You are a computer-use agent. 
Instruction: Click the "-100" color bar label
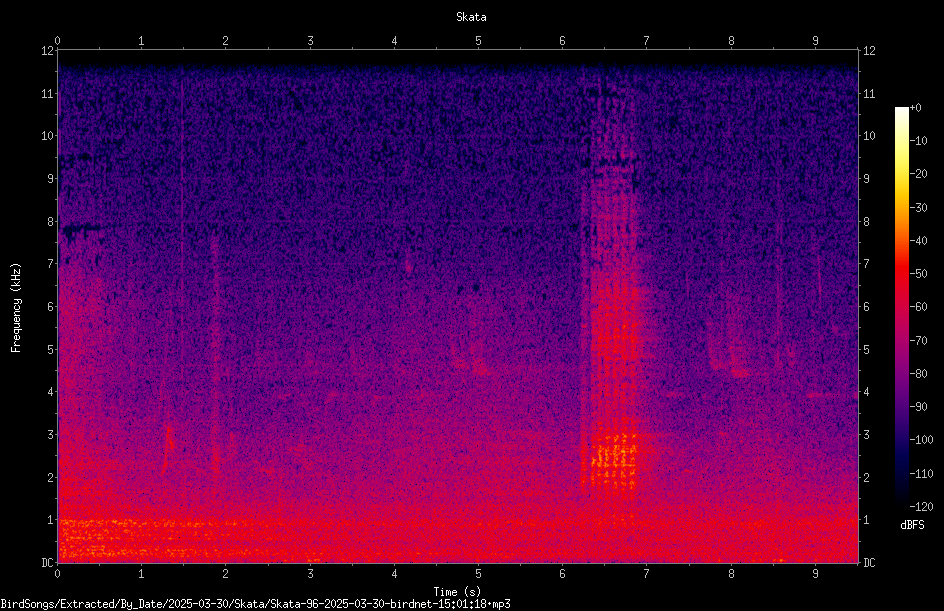(x=921, y=440)
